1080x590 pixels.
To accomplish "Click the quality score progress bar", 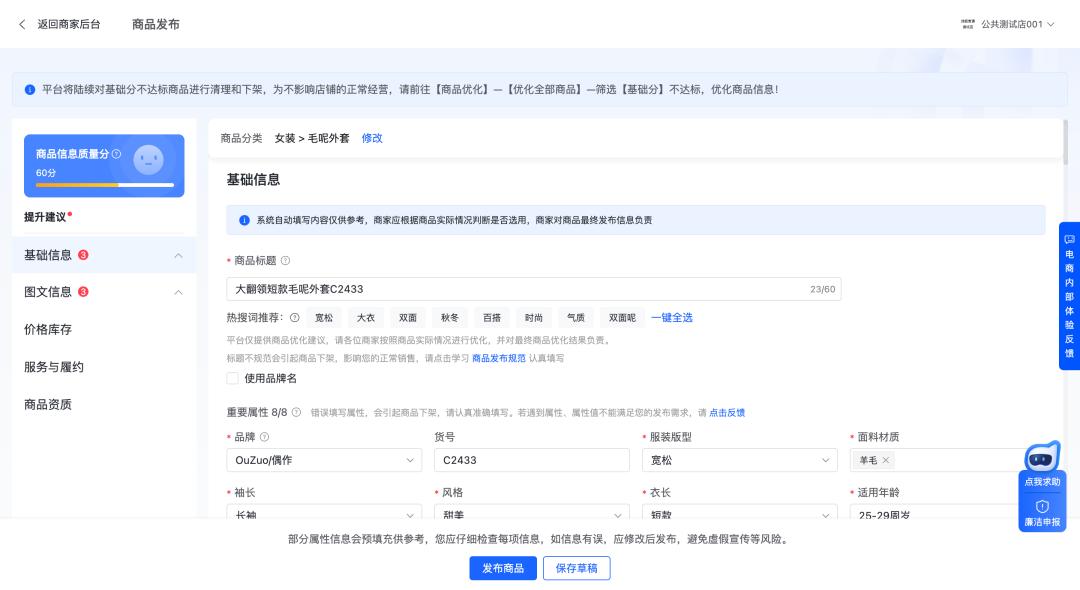I will click(x=104, y=186).
